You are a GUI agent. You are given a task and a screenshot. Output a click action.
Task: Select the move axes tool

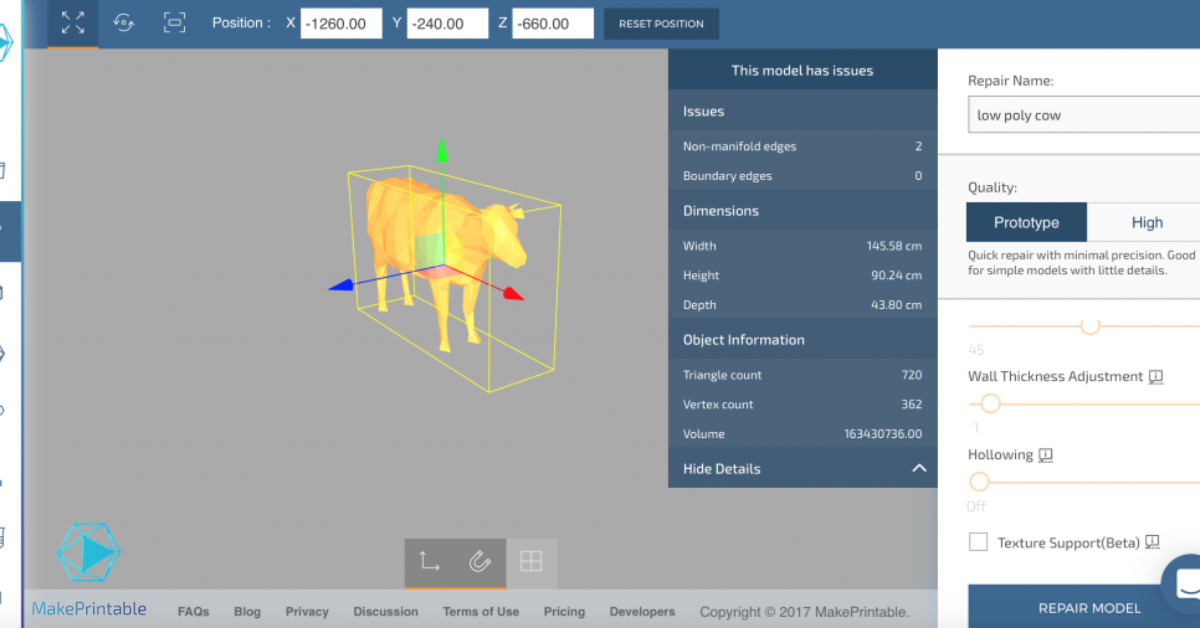coord(428,563)
